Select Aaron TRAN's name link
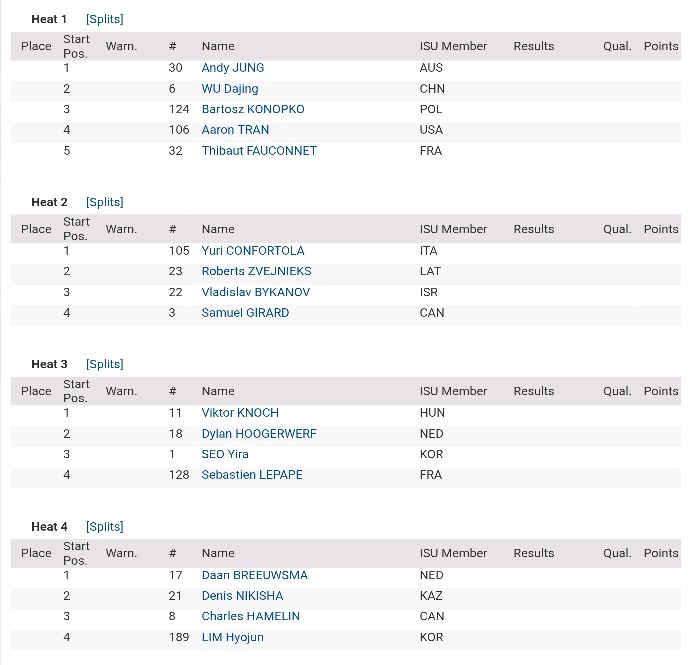Screen dimensions: 698x665 point(235,130)
